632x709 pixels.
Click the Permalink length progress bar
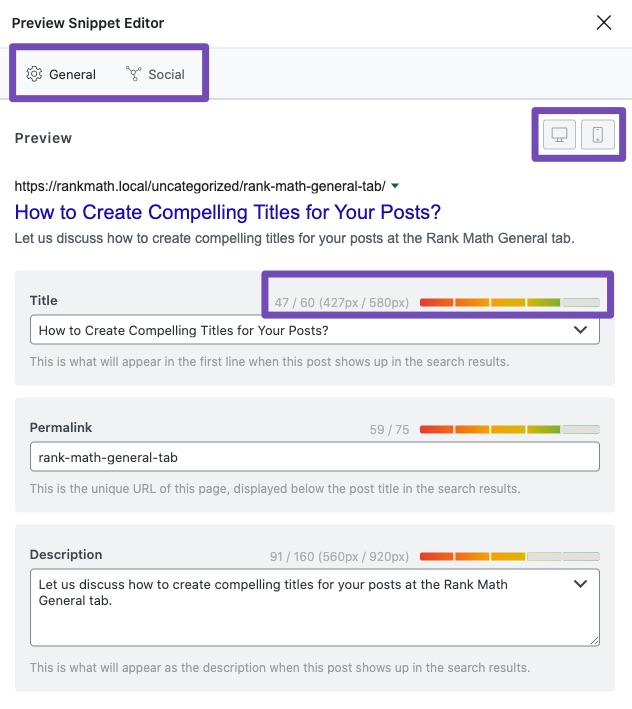click(509, 430)
